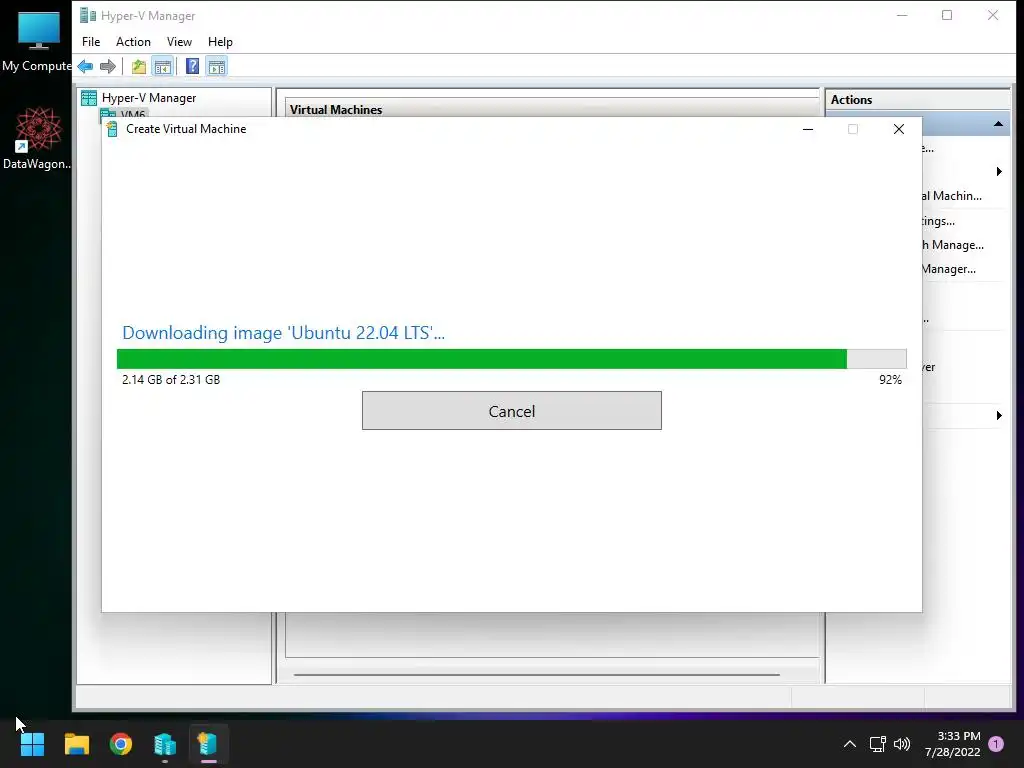
Task: Open the Windows Start menu
Action: point(32,744)
